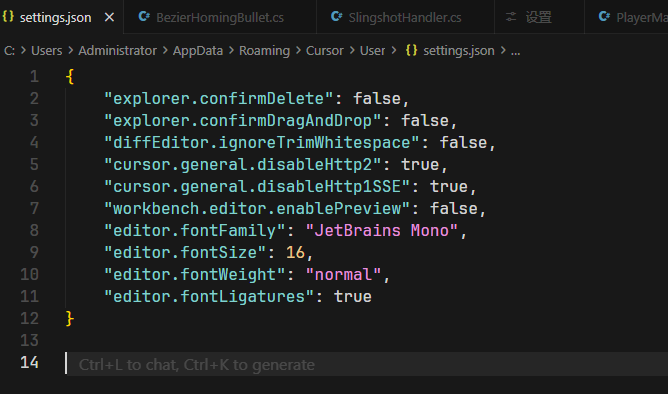Screen dimensions: 668x394
Task: Click the Cursor breadcrumb folder
Action: [325, 51]
